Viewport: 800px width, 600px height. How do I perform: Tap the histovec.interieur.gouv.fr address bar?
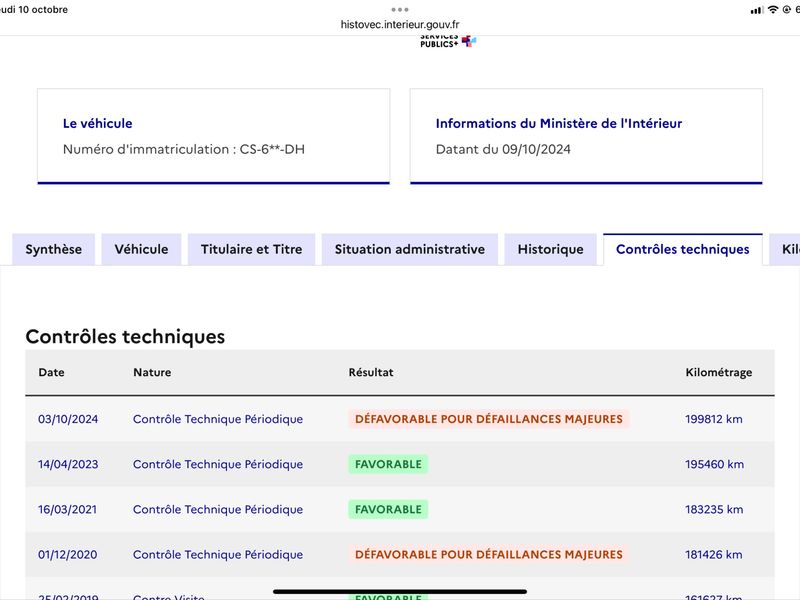[x=400, y=24]
